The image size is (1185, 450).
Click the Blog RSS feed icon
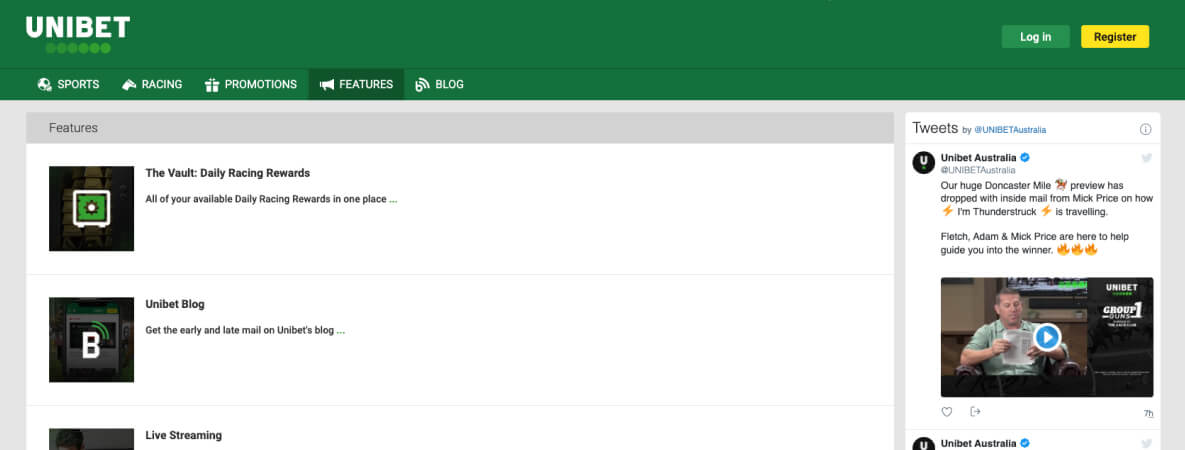point(422,85)
